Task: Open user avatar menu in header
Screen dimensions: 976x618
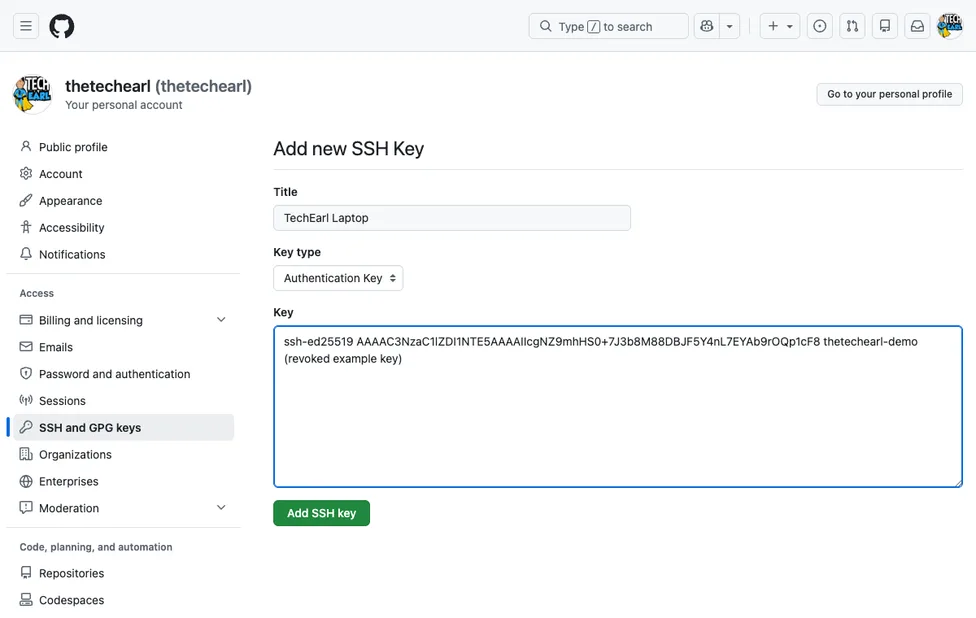Action: pos(950,26)
